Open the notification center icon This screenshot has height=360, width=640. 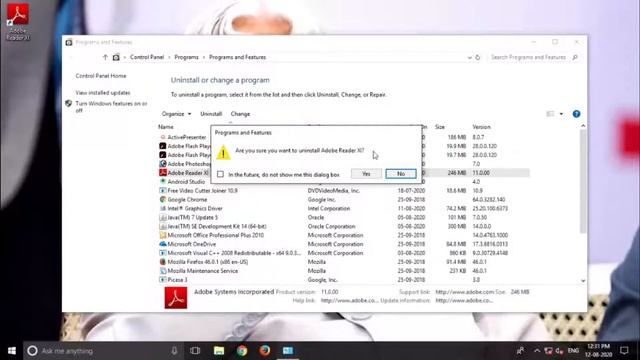[x=624, y=351]
